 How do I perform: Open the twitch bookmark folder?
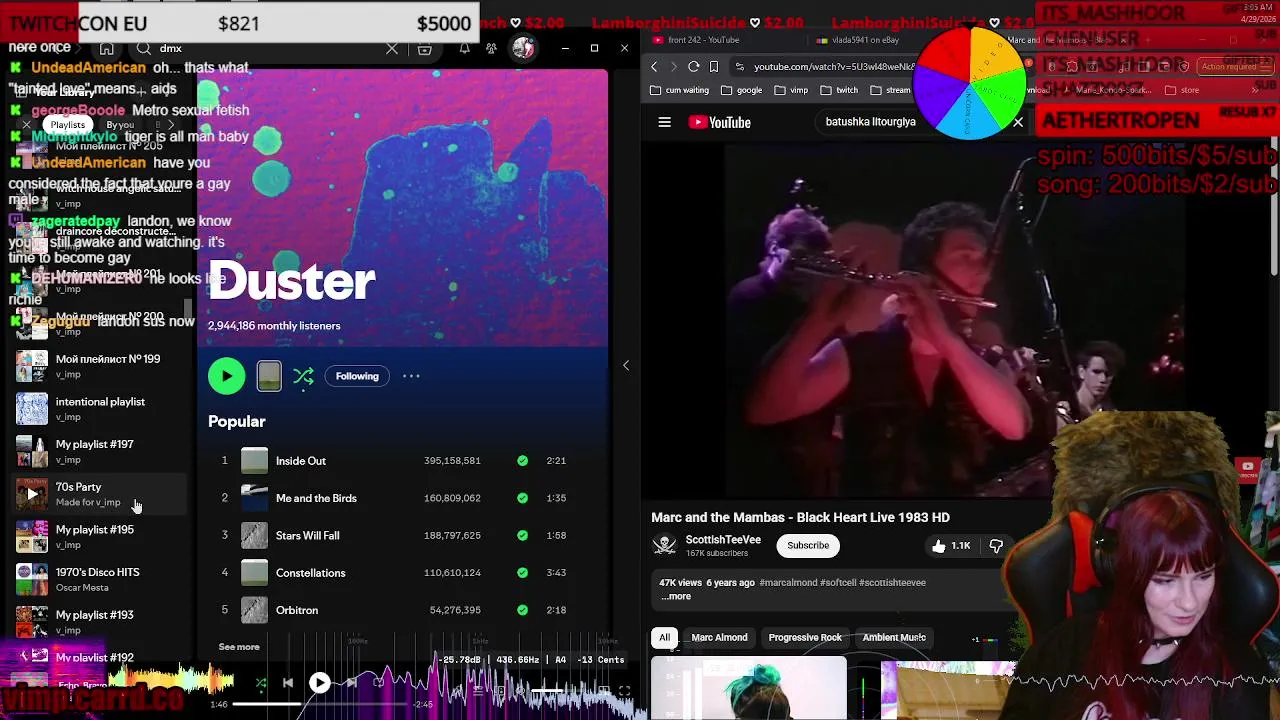pyautogui.click(x=840, y=90)
